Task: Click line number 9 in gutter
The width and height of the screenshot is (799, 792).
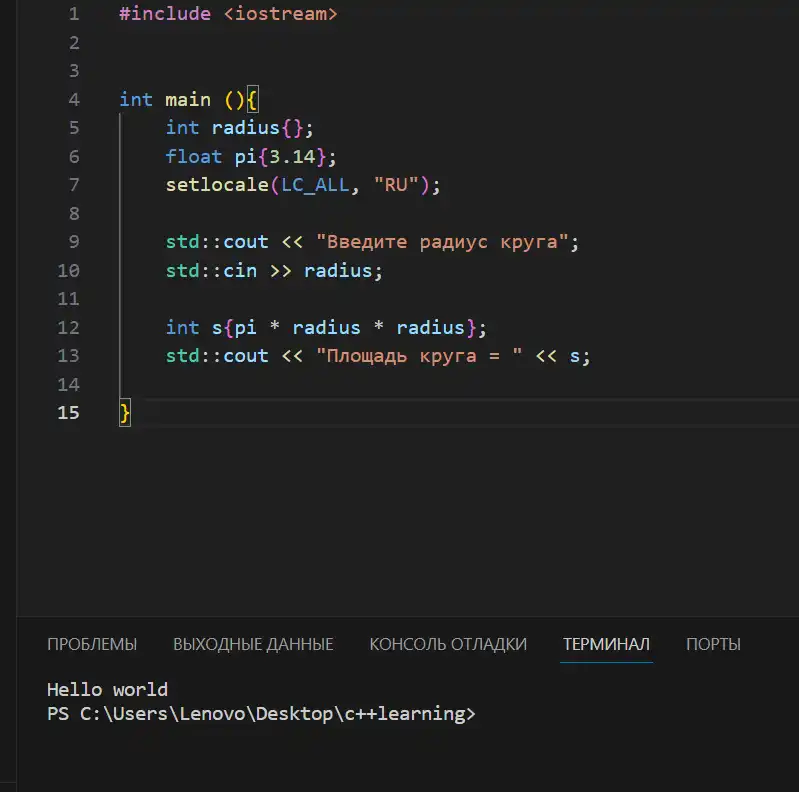Action: click(74, 242)
